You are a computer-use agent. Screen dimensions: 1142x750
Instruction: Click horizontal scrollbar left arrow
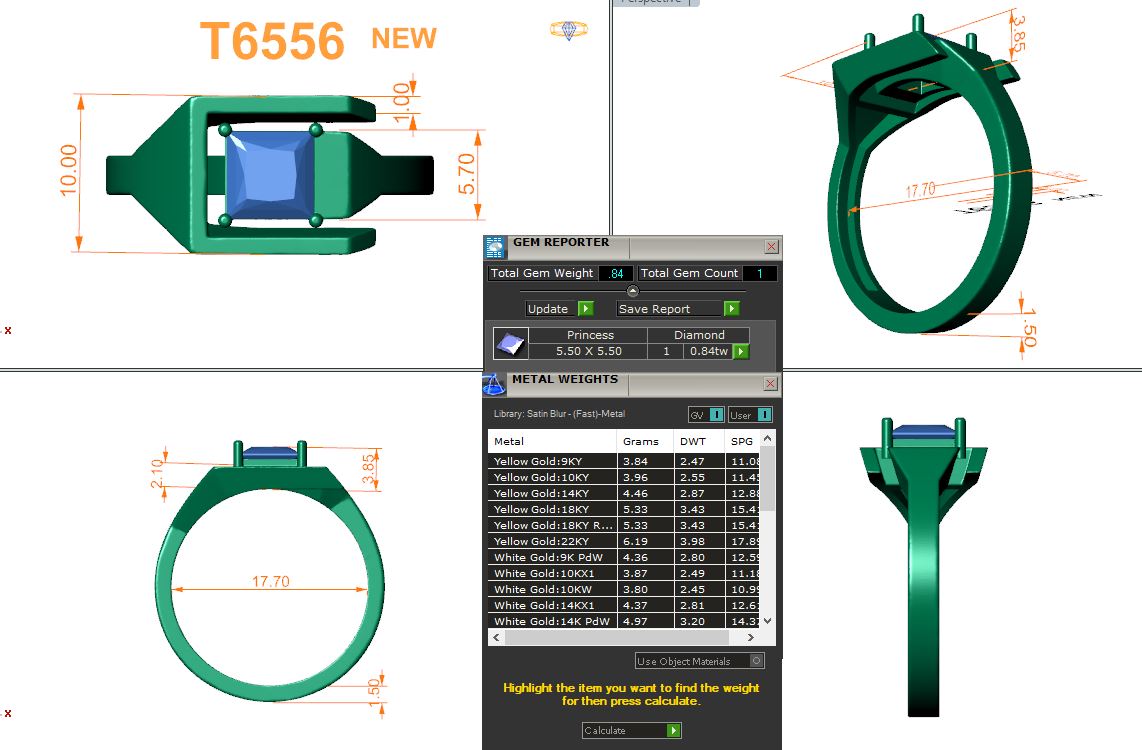coord(497,638)
